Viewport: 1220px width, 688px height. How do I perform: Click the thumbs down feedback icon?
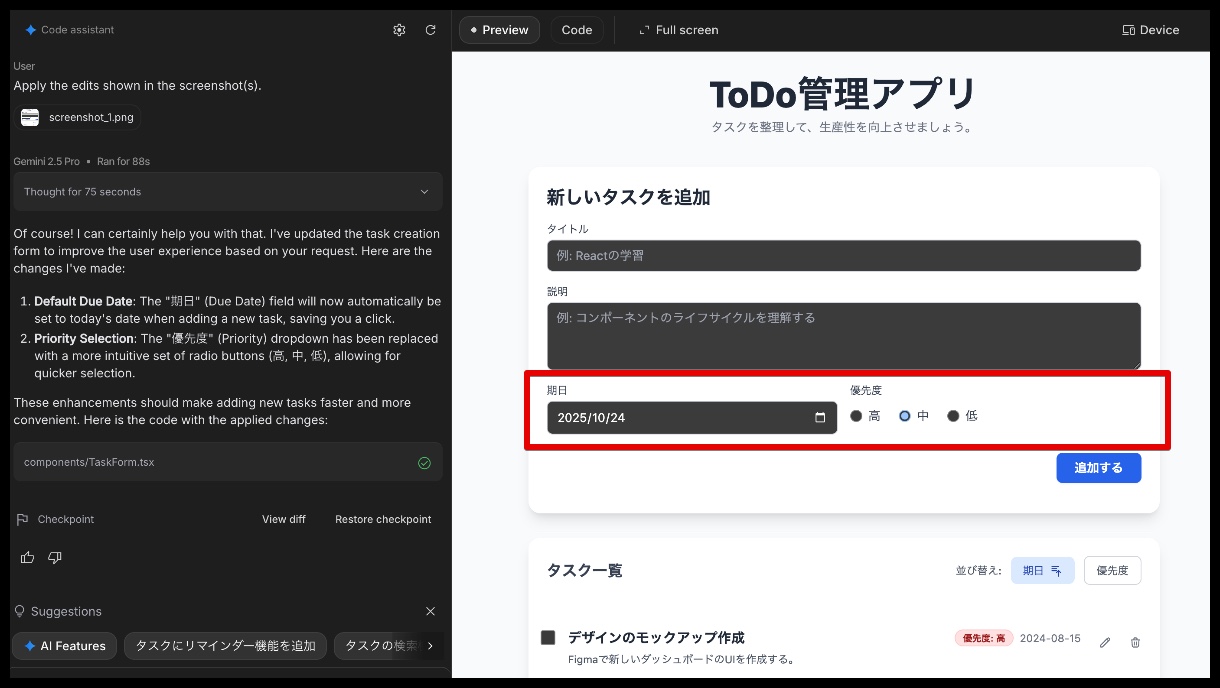pyautogui.click(x=55, y=557)
